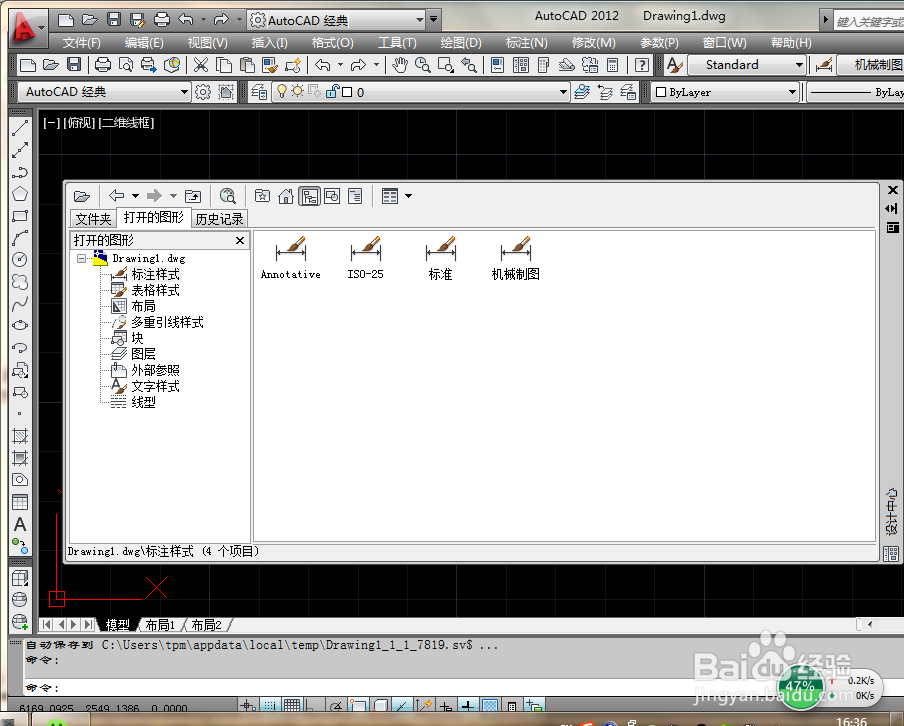Open the 格式(O) menu
Image resolution: width=904 pixels, height=726 pixels.
click(333, 43)
